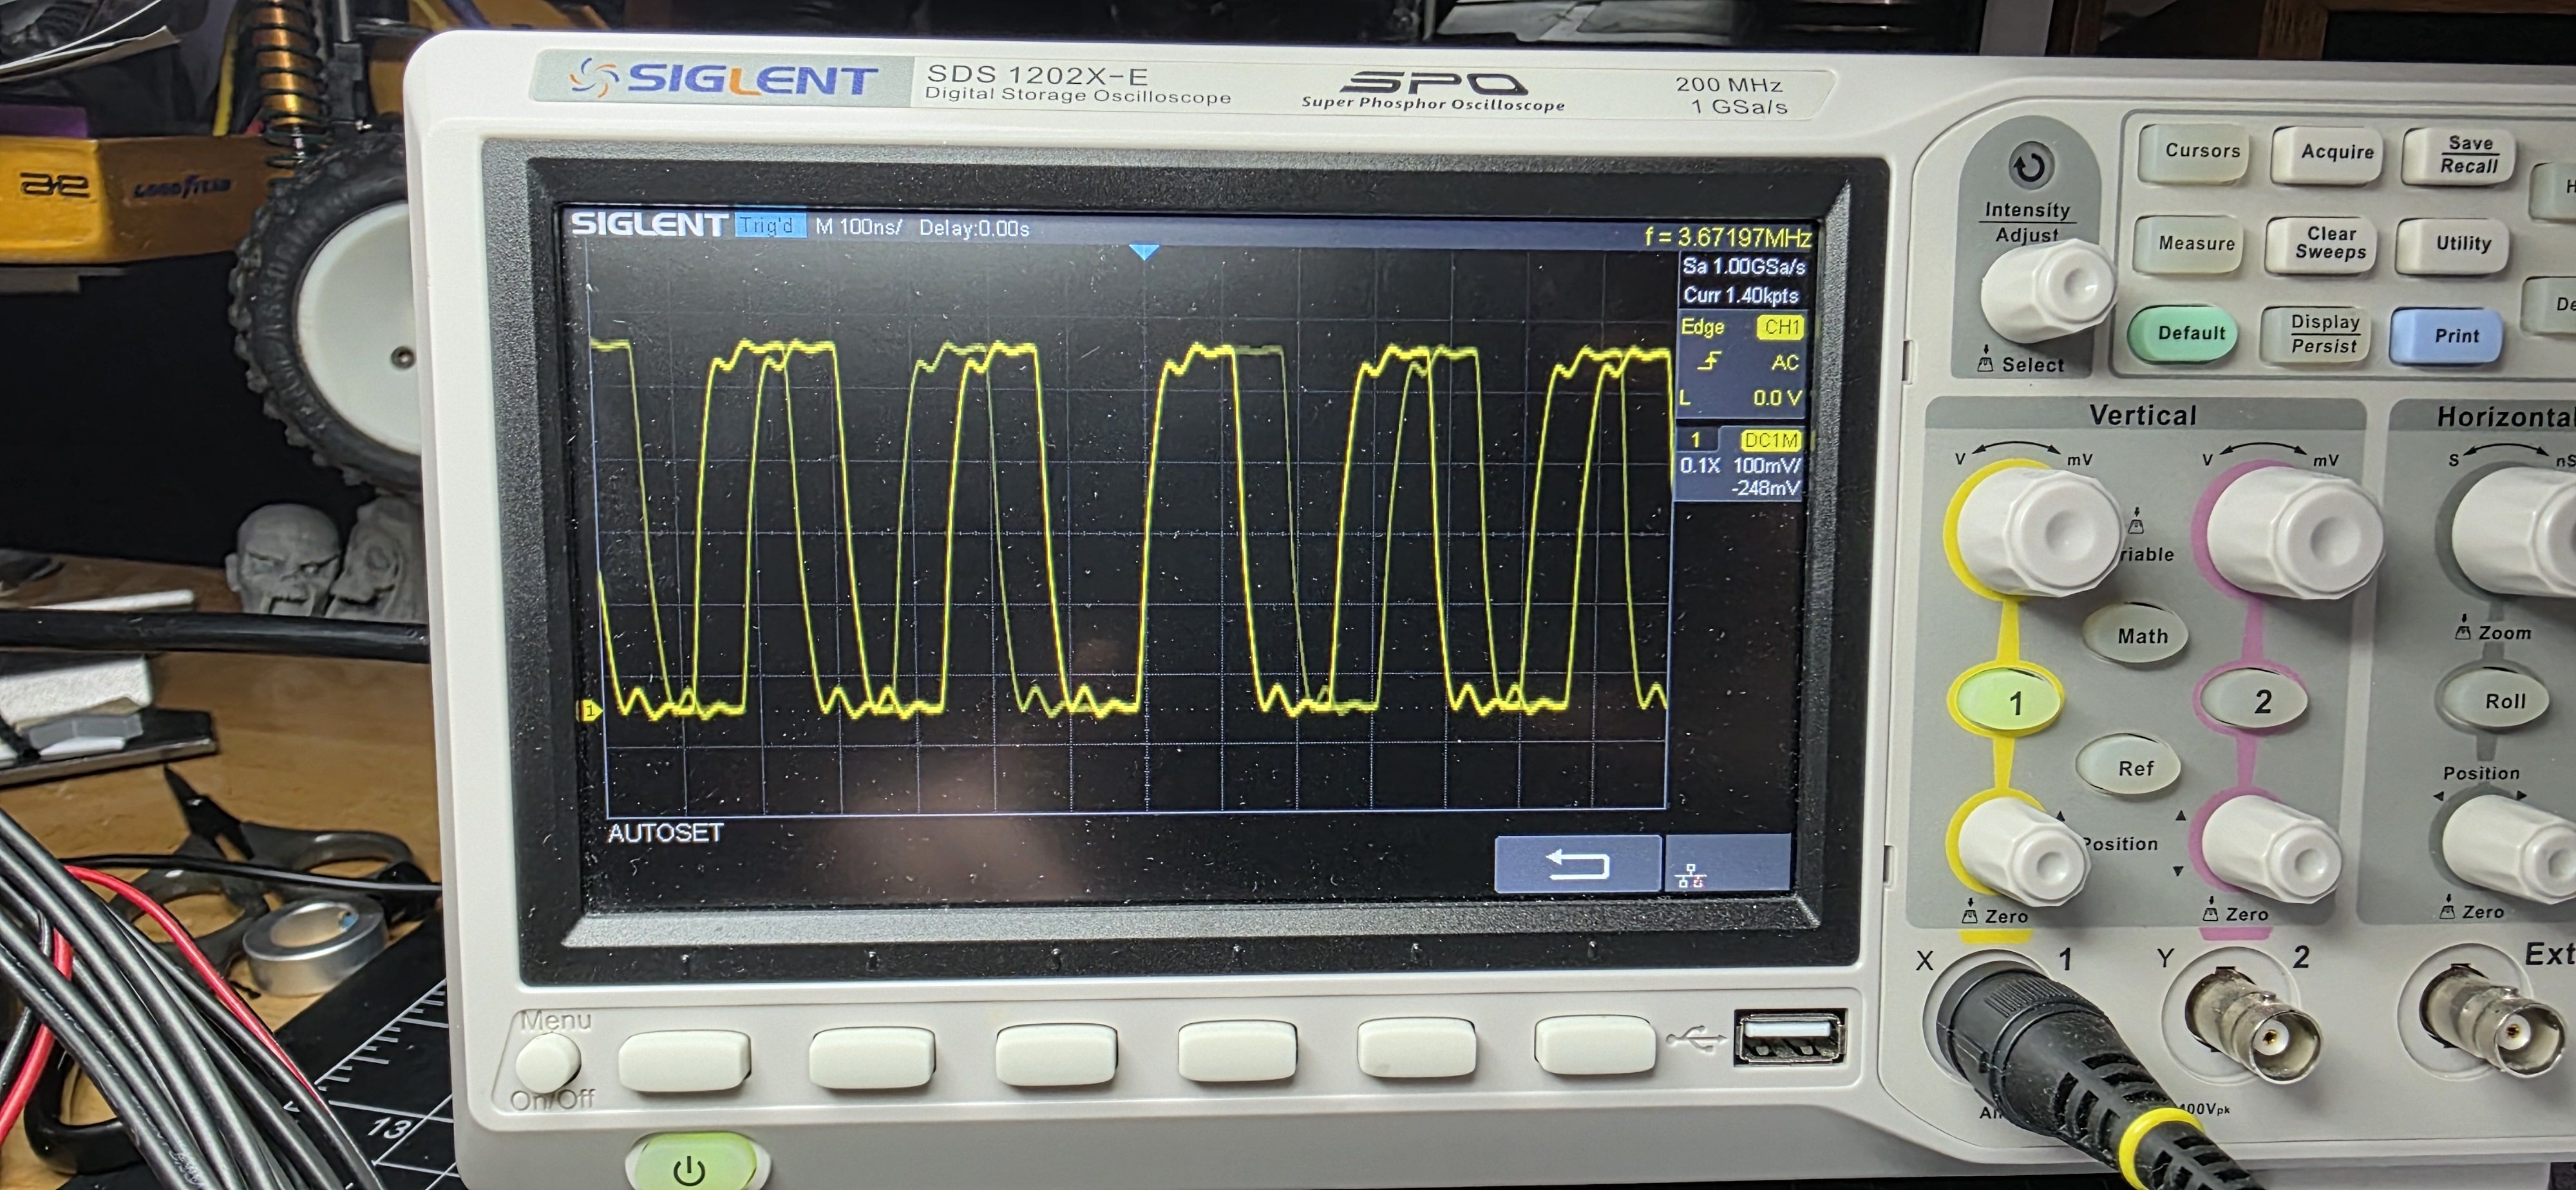
Task: Tap the on-screen back arrow softkey
Action: pyautogui.click(x=1577, y=864)
